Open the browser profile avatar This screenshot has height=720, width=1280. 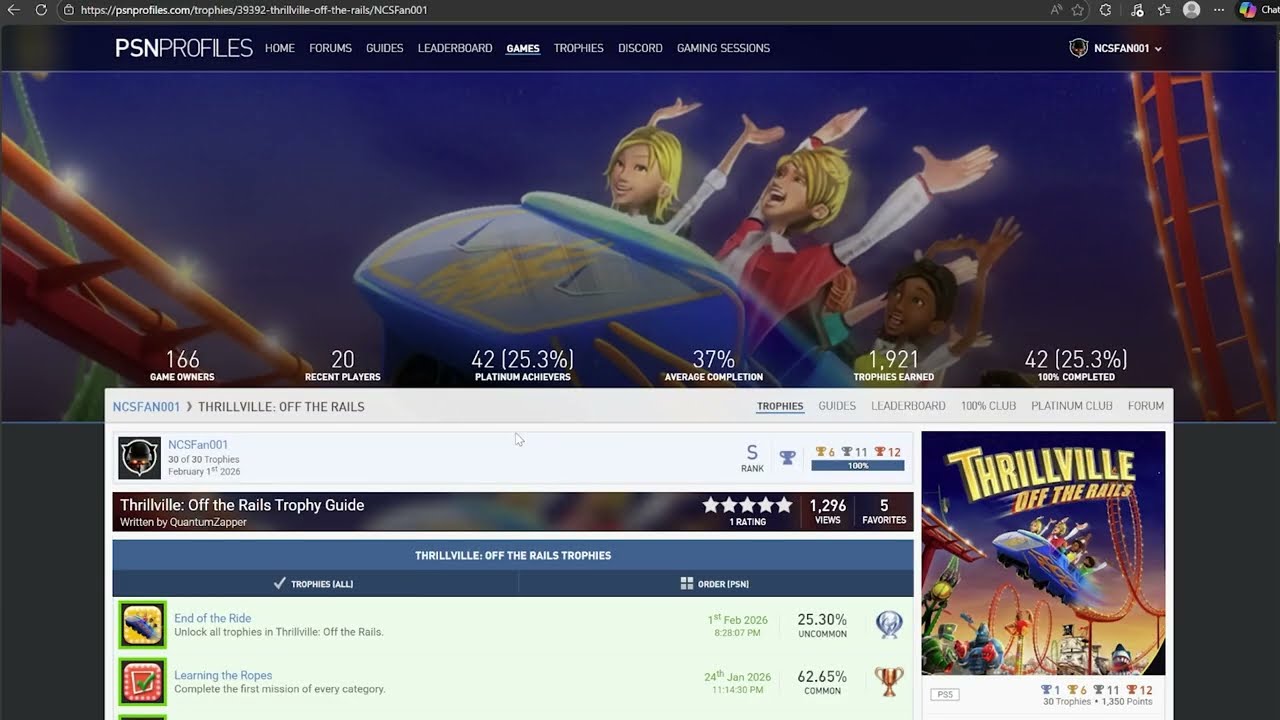pos(1191,10)
